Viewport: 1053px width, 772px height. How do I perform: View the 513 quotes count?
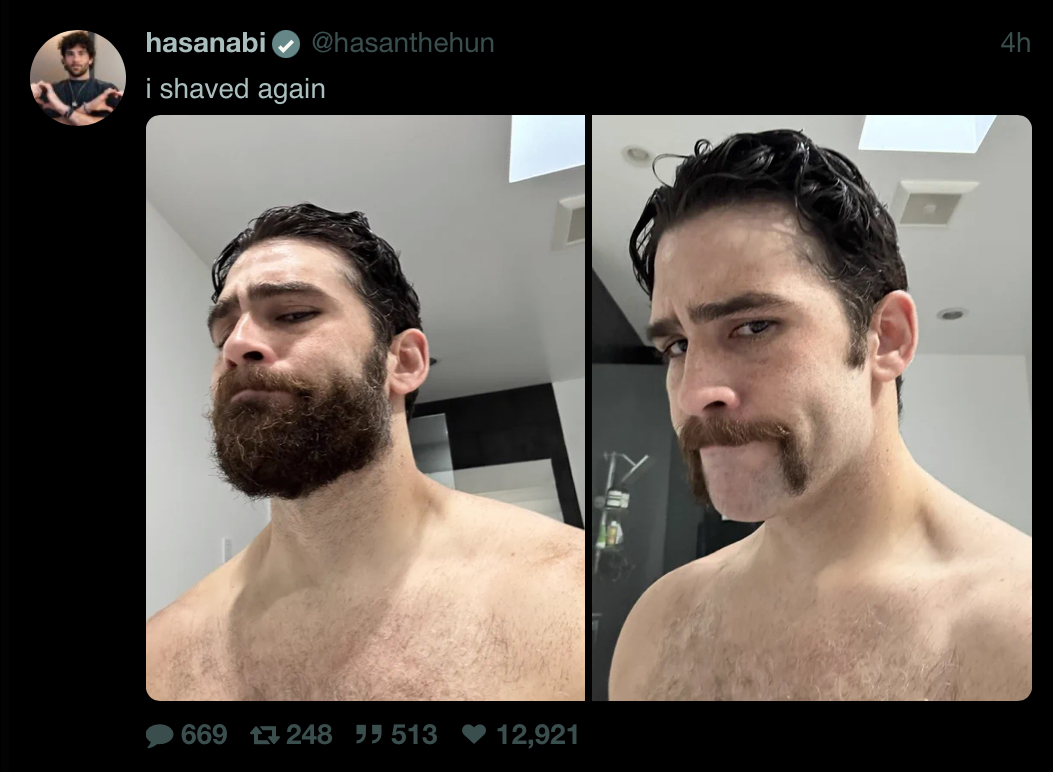coord(414,734)
